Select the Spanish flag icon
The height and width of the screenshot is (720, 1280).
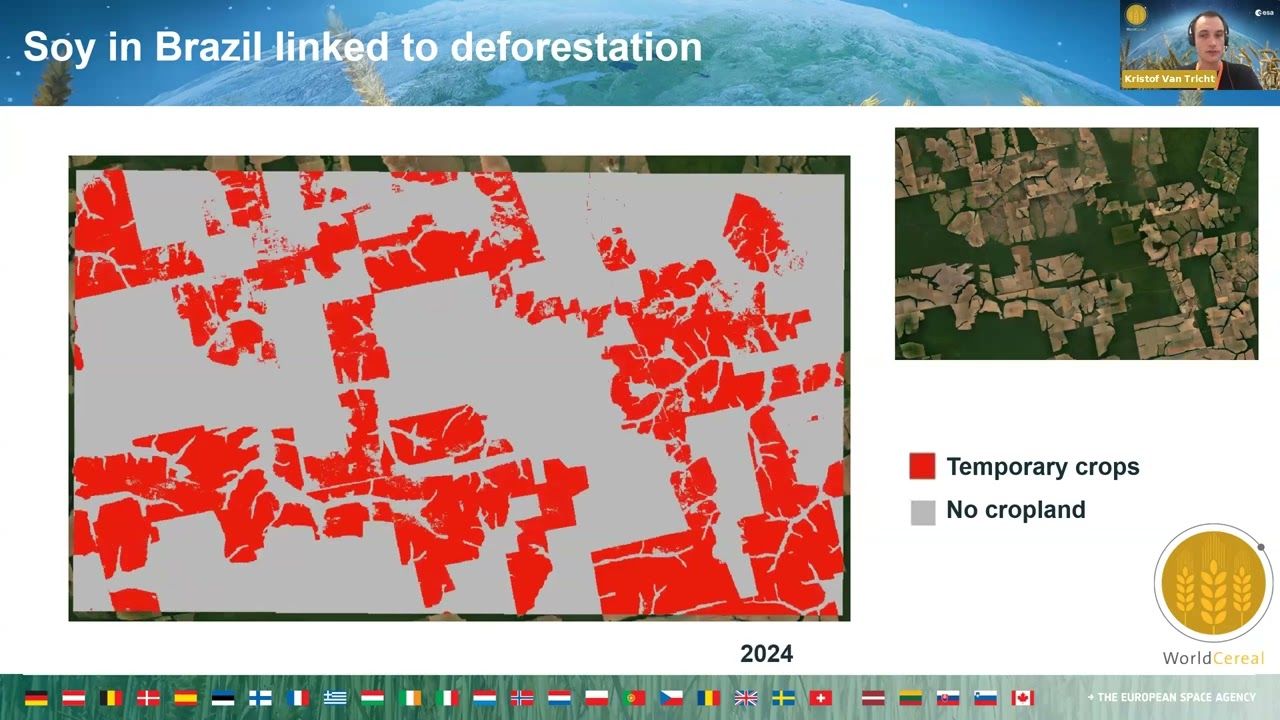pyautogui.click(x=185, y=698)
